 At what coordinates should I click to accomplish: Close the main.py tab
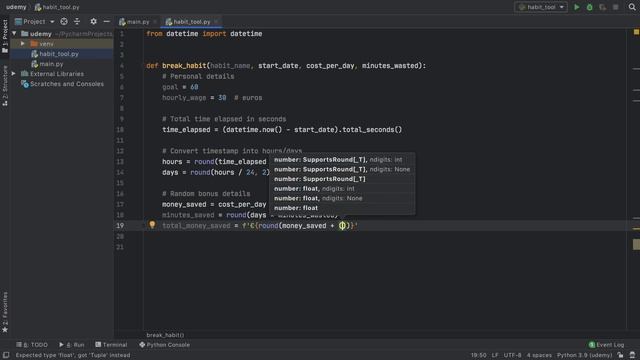(x=155, y=22)
